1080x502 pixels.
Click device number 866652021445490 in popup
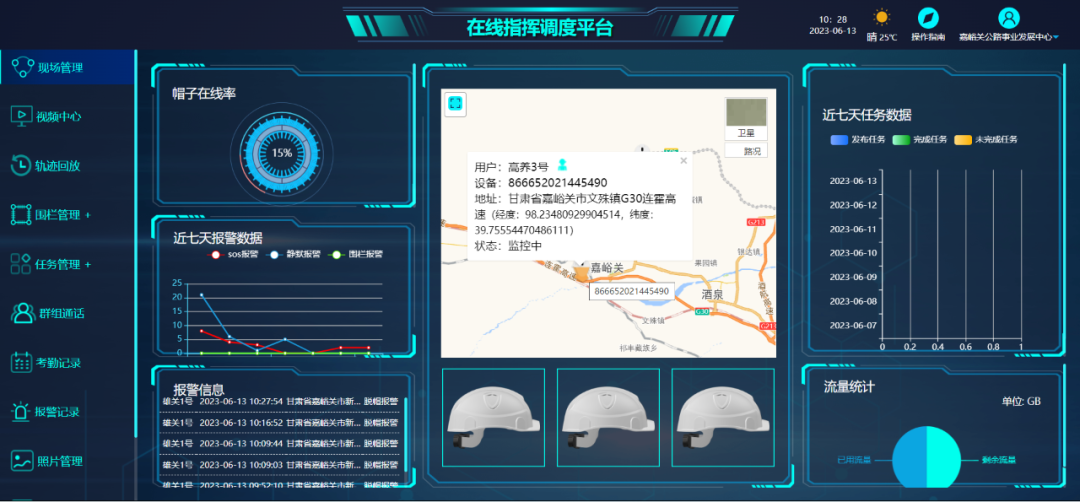558,182
